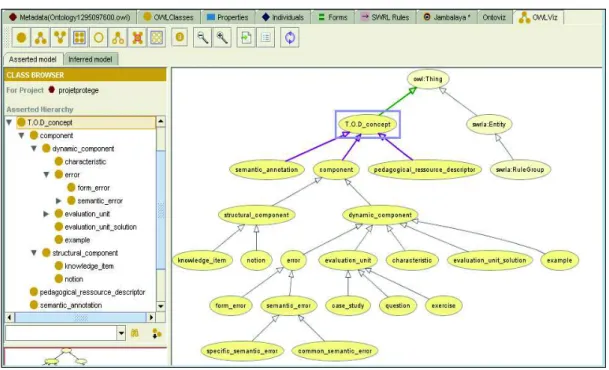Switch to the Jambalaya tab
This screenshot has height=370, width=609.
coord(447,17)
